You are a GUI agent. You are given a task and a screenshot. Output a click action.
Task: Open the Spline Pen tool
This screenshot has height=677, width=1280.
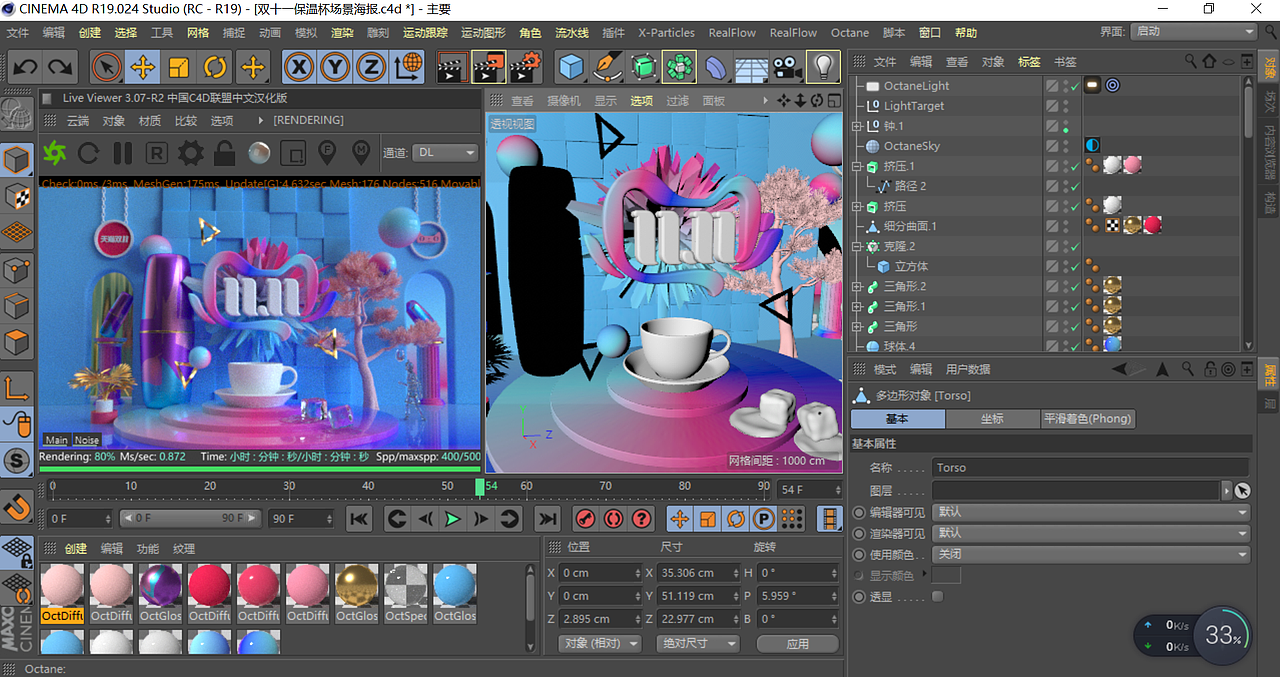(607, 68)
